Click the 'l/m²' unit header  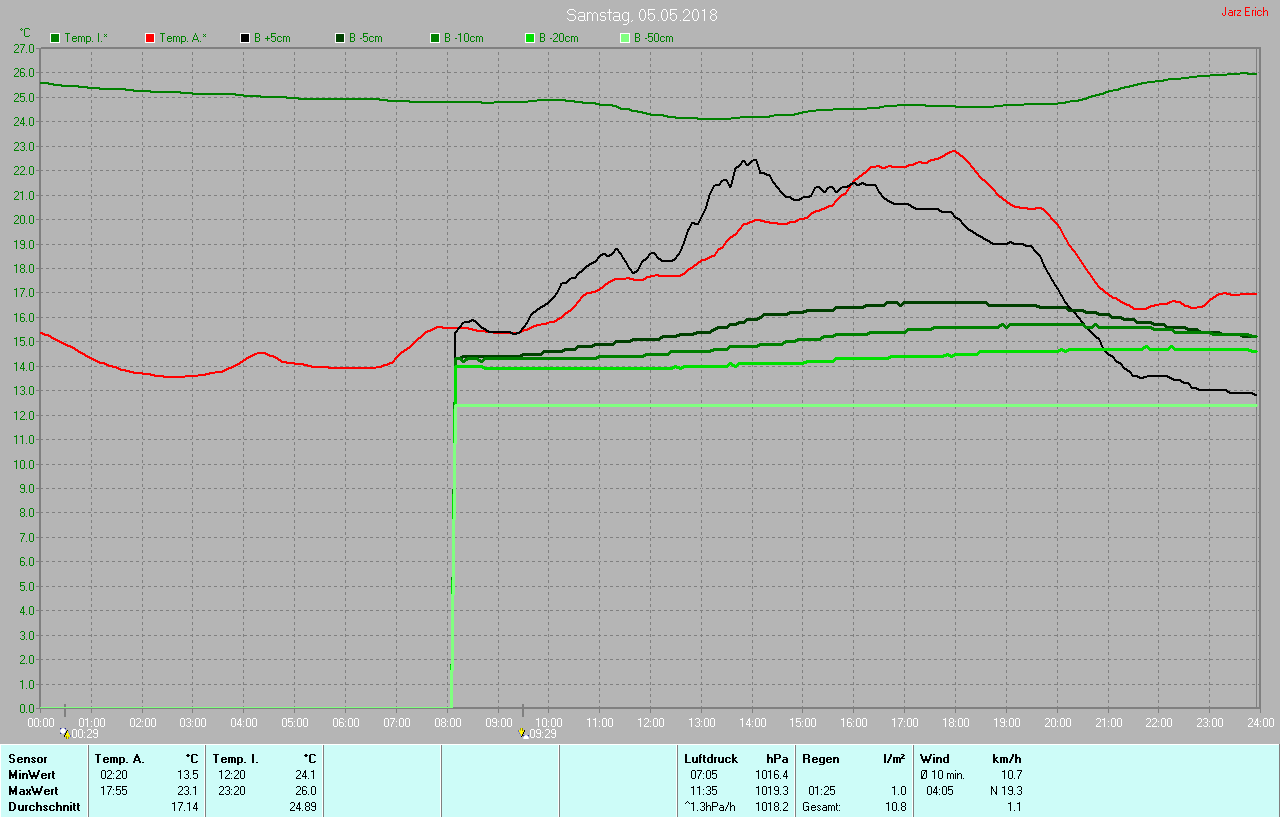coord(894,759)
